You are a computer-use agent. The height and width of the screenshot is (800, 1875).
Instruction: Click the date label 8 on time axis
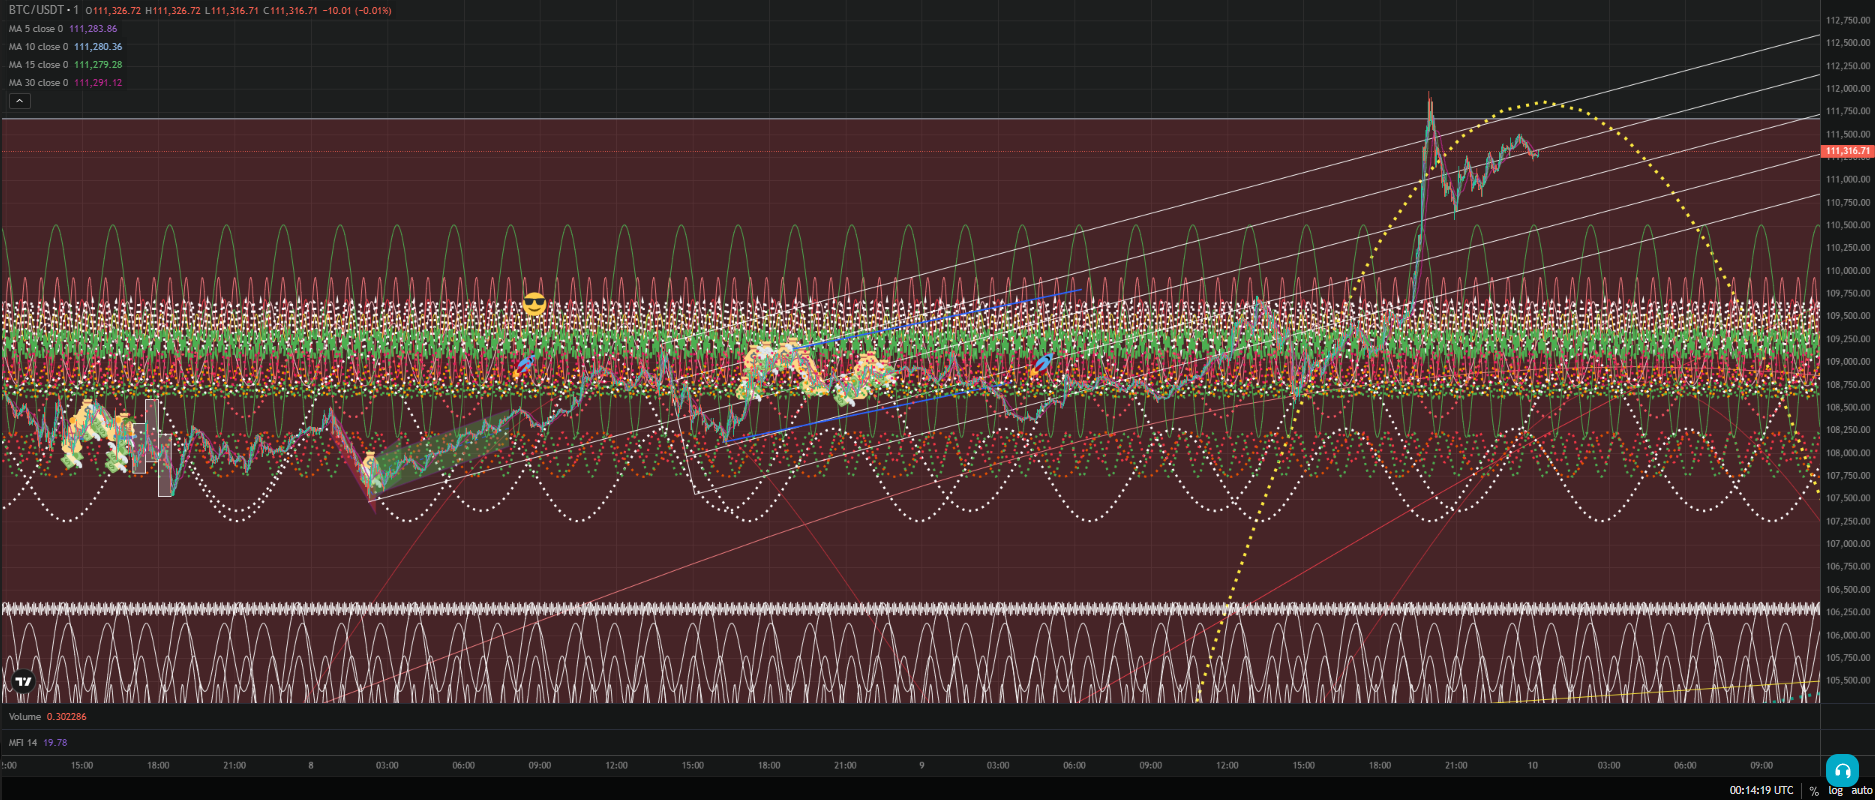point(311,766)
